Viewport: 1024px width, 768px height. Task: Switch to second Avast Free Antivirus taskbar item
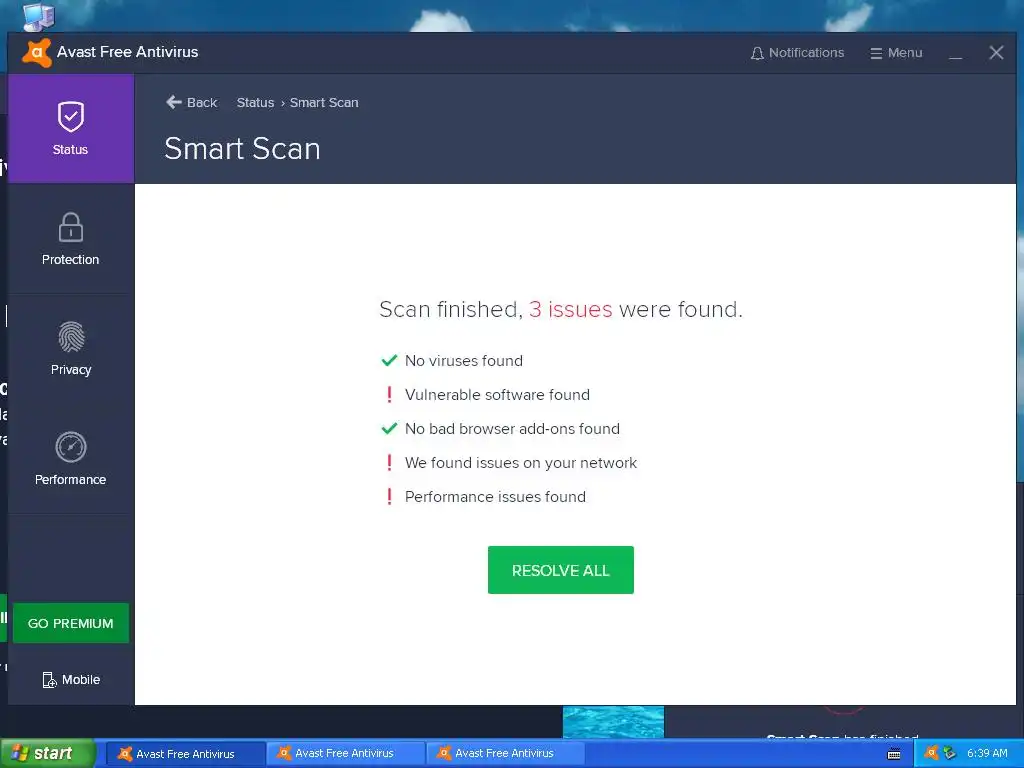345,754
